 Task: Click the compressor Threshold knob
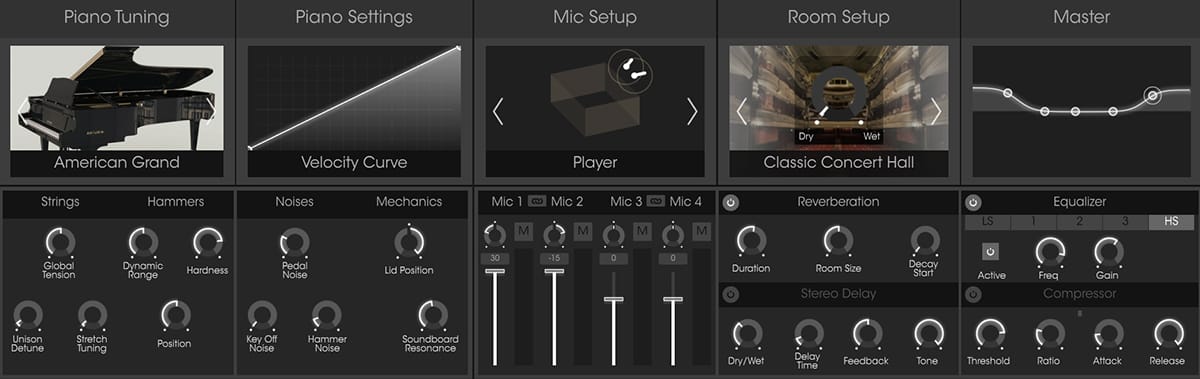point(989,334)
